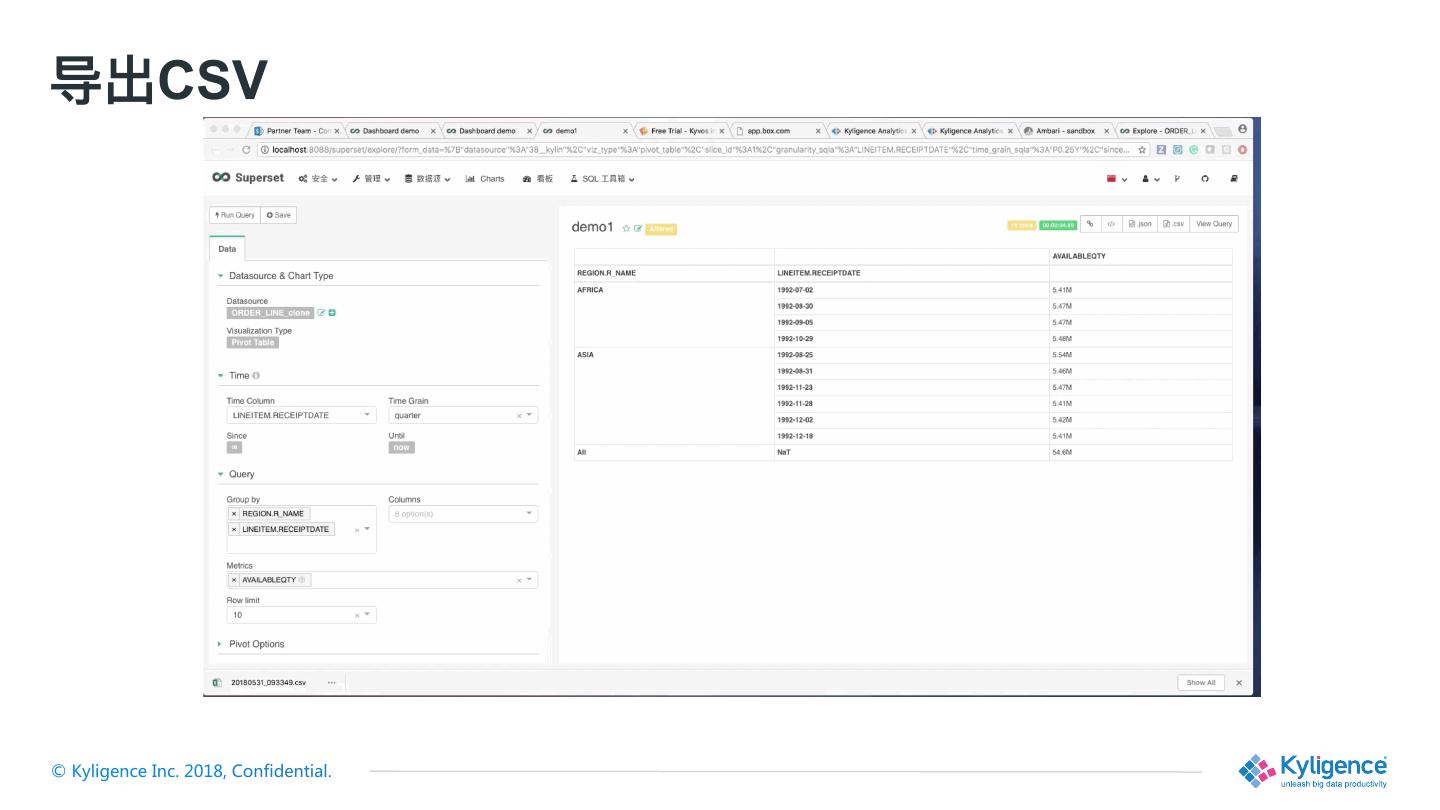Open the Columns options dropdown
This screenshot has height=810, width=1440.
click(462, 514)
